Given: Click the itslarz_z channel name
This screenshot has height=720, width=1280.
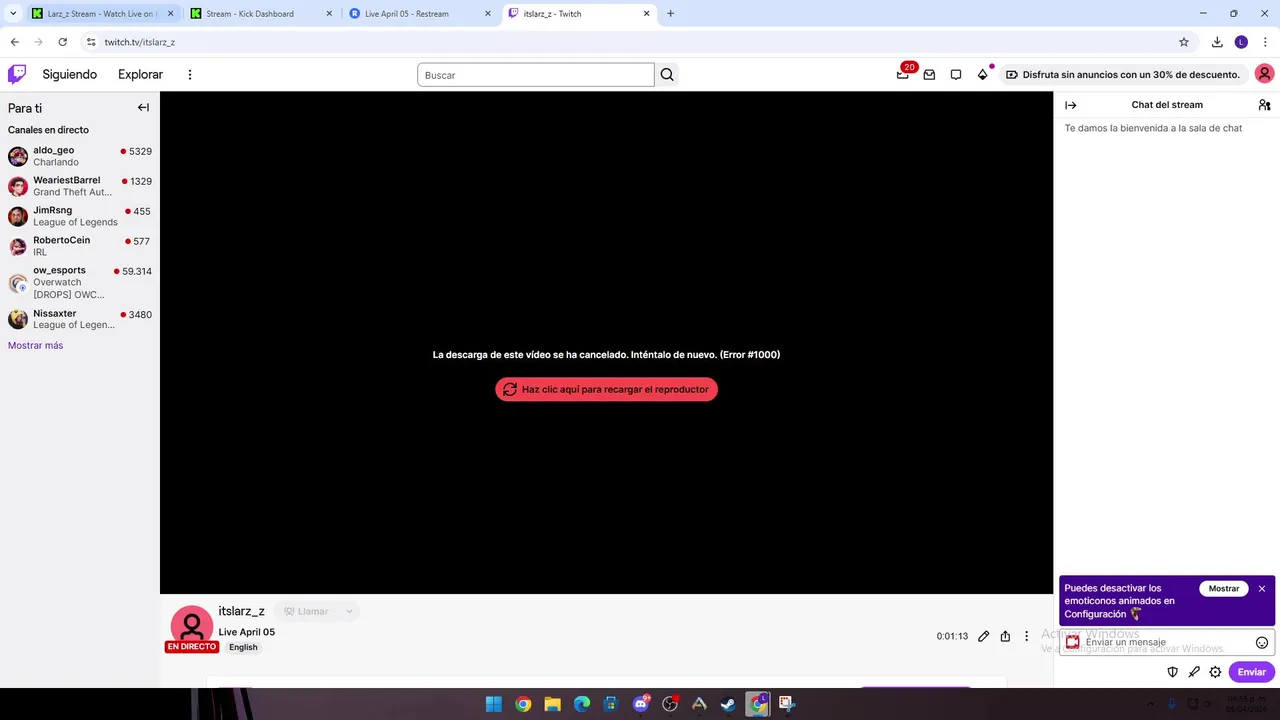Looking at the screenshot, I should (241, 611).
